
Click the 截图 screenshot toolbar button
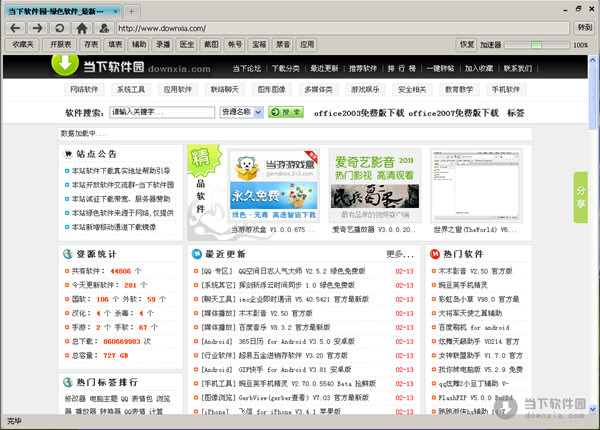click(x=211, y=45)
